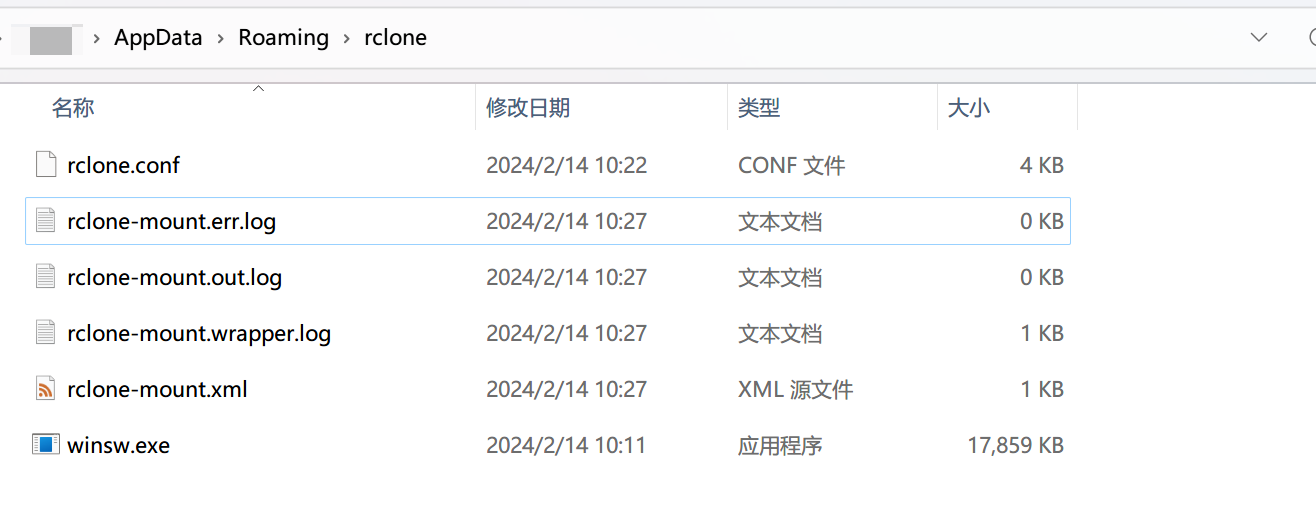Click the rclone-mount.out.log text document icon
The image size is (1316, 520).
[x=46, y=277]
